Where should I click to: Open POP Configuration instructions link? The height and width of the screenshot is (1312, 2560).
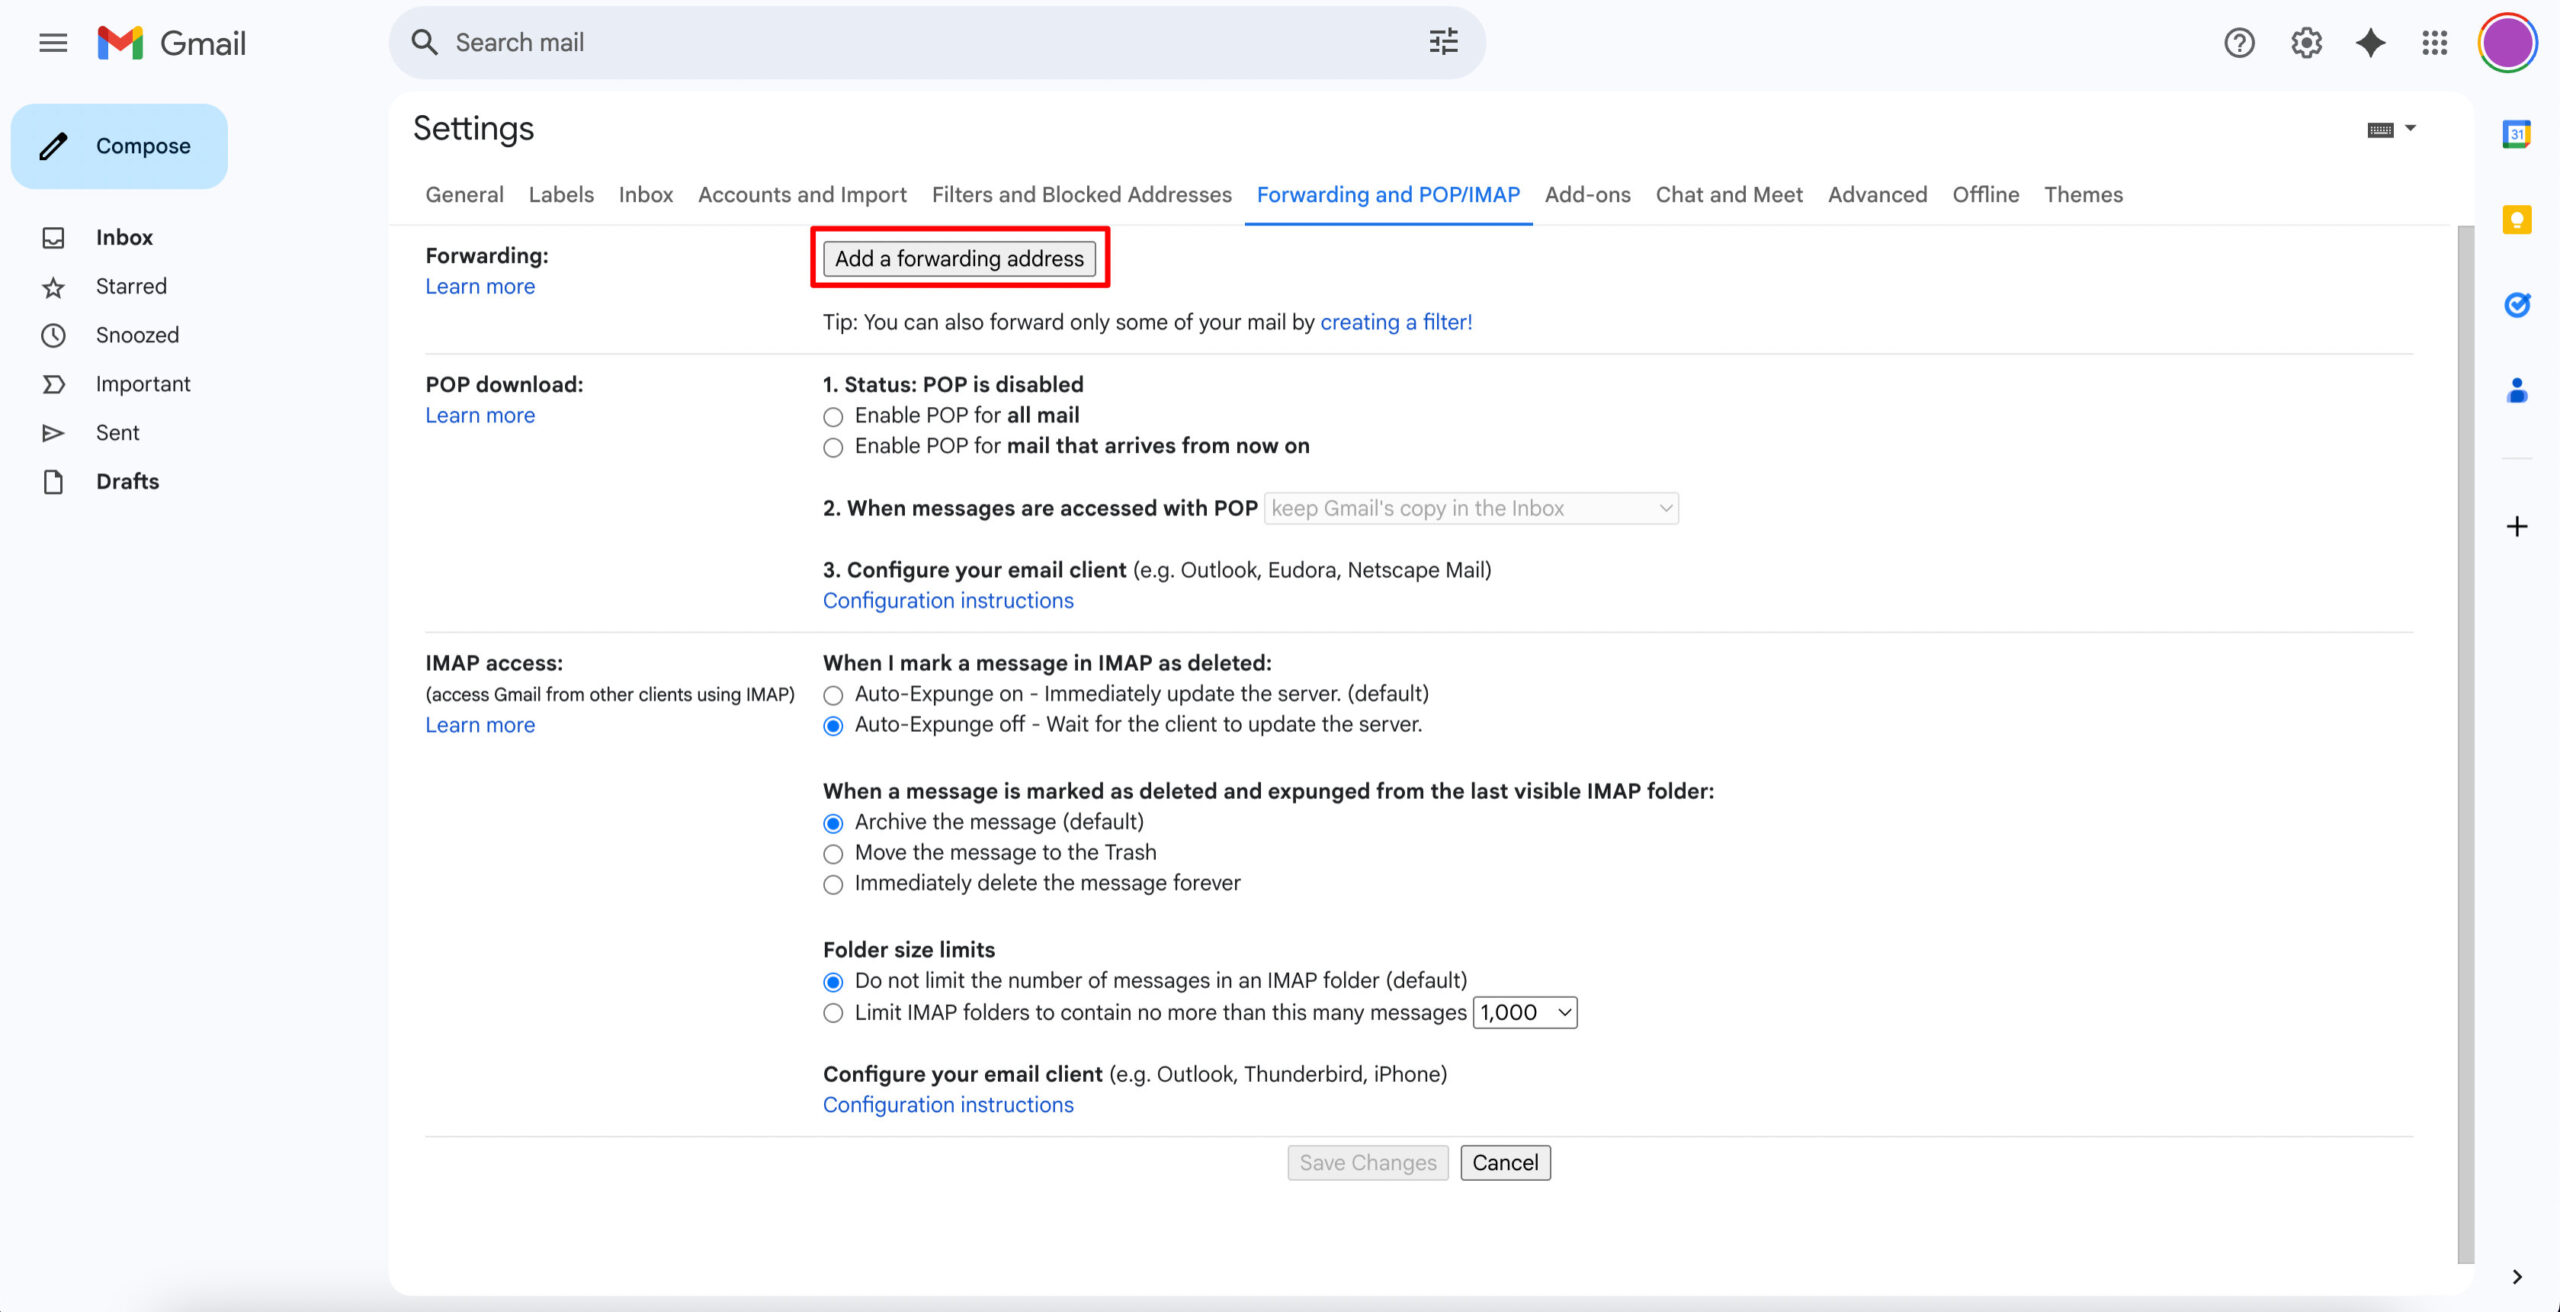click(948, 600)
